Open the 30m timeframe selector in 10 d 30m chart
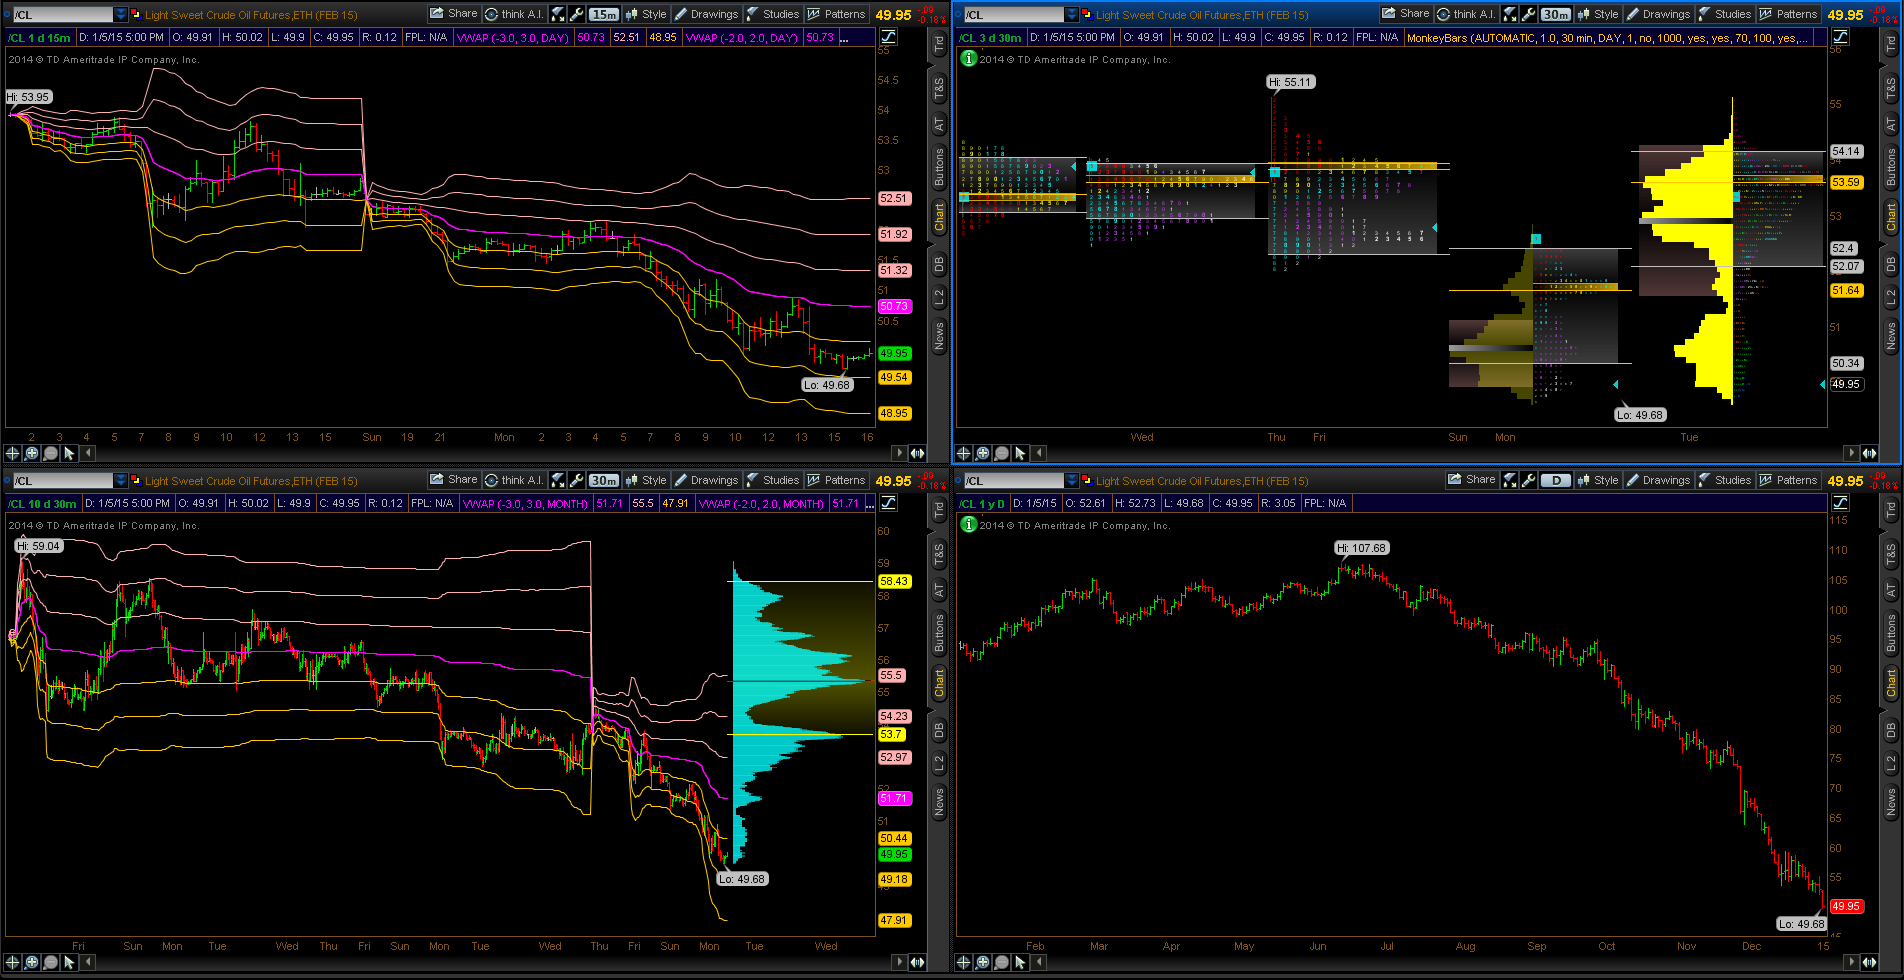The width and height of the screenshot is (1904, 980). [604, 480]
